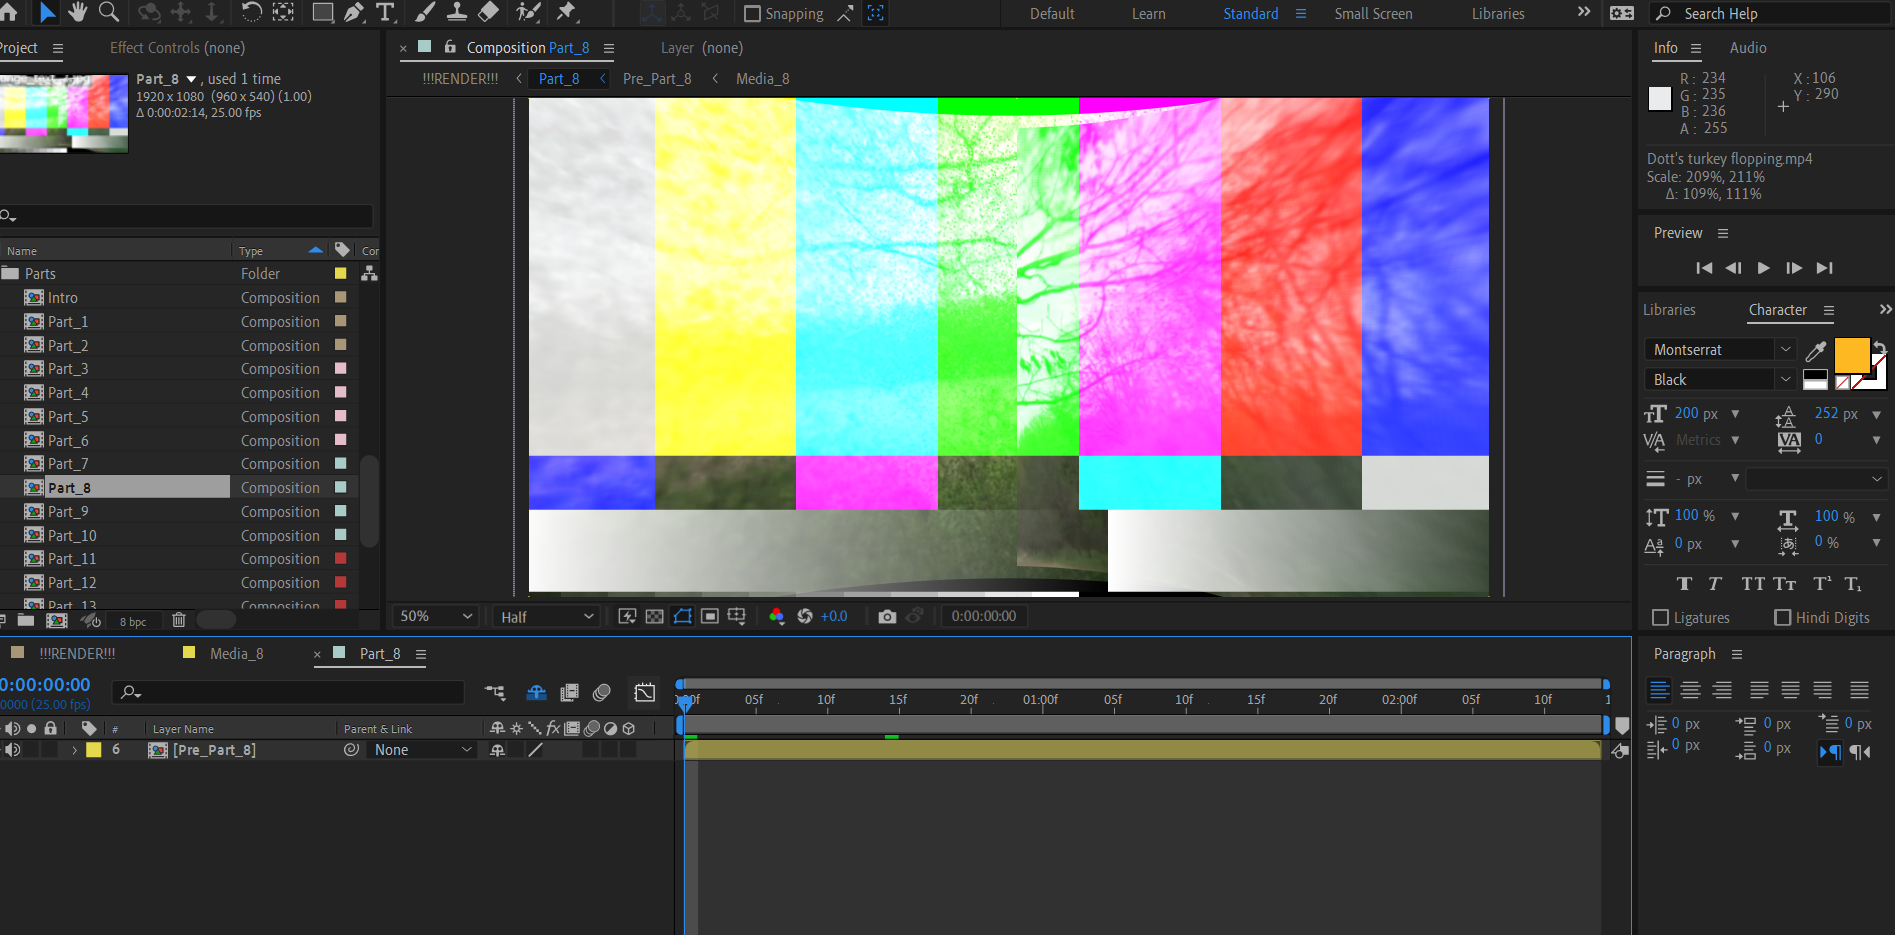Screen dimensions: 1895x935
Task: Enable the Ligatures checkbox
Action: pyautogui.click(x=1661, y=617)
